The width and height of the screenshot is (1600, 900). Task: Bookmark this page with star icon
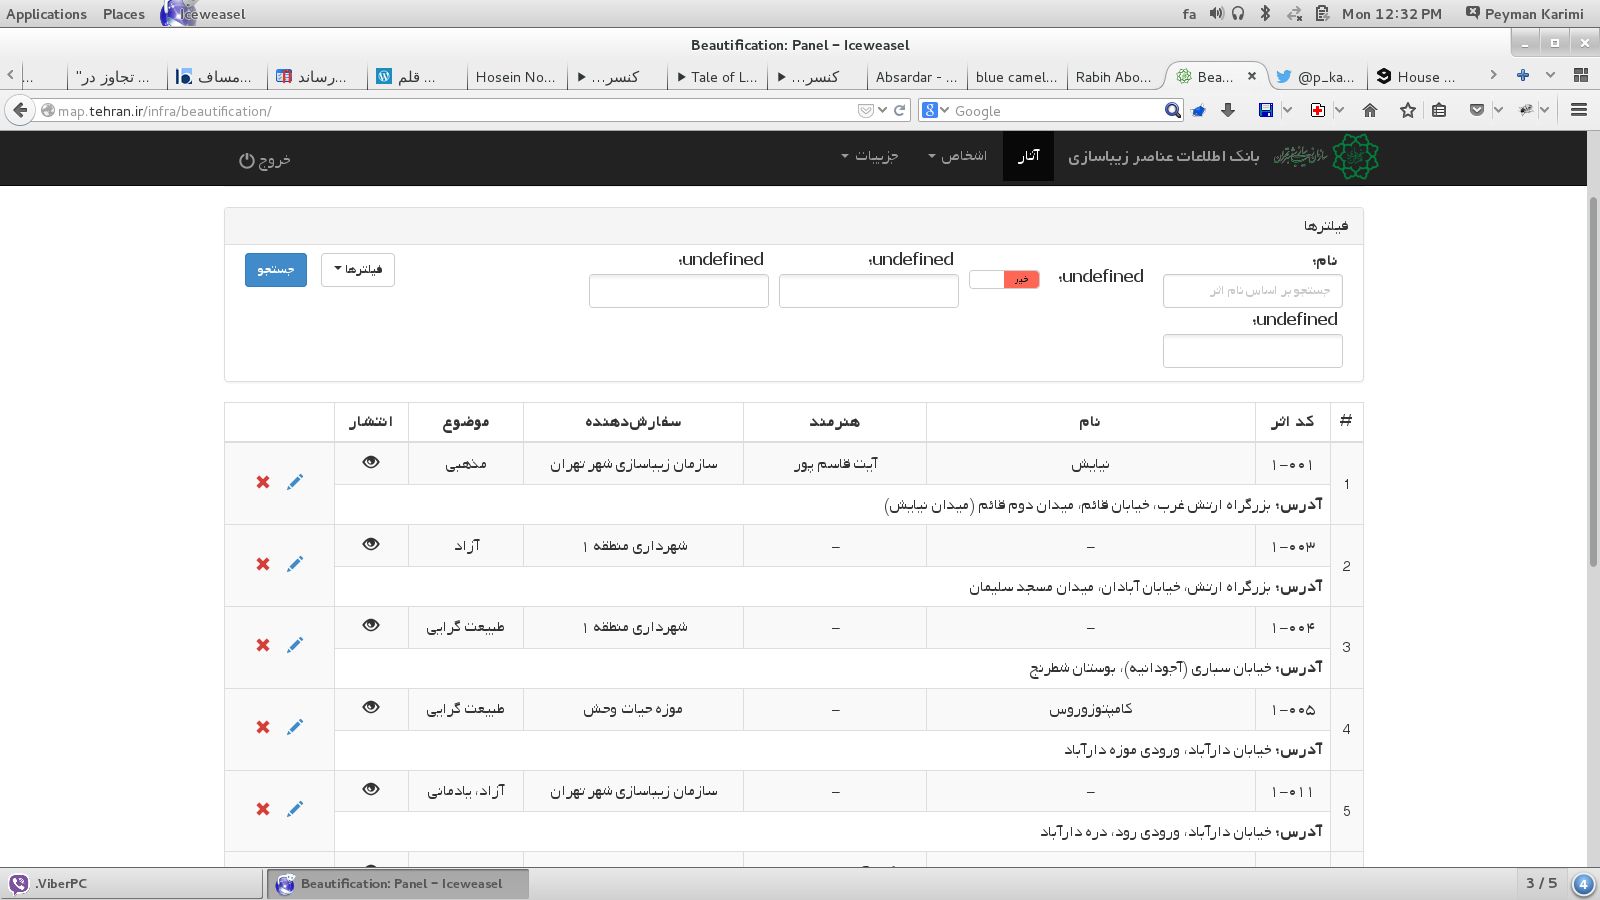pyautogui.click(x=1408, y=110)
